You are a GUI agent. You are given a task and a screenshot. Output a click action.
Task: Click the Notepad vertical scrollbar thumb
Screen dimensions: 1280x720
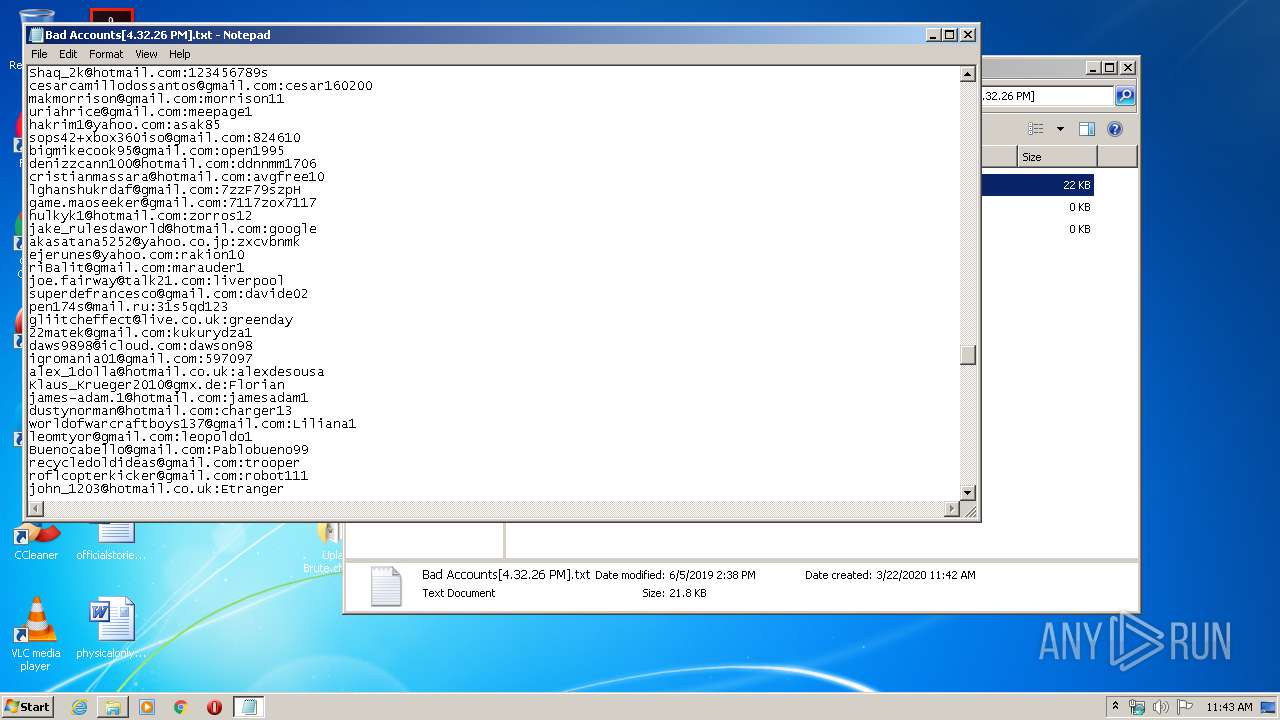pos(967,355)
